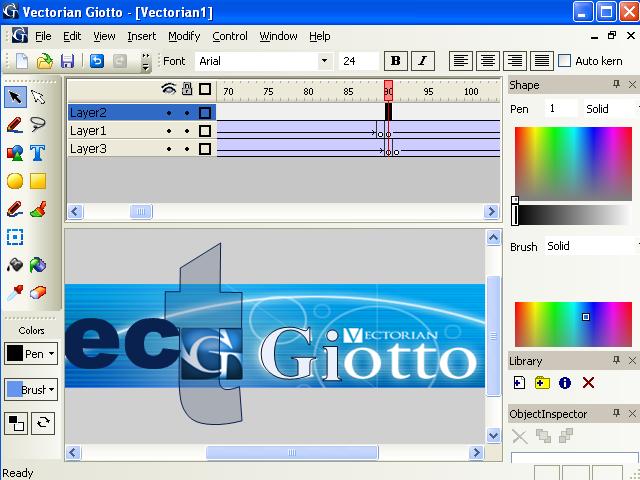The height and width of the screenshot is (480, 640).
Task: Click the Library info icon
Action: (565, 383)
